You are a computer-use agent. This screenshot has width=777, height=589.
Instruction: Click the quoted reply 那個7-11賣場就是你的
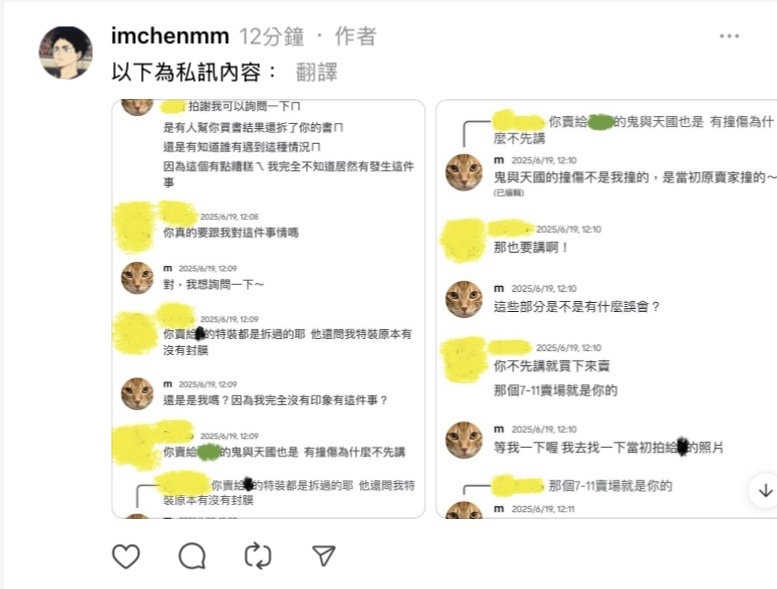tap(610, 485)
